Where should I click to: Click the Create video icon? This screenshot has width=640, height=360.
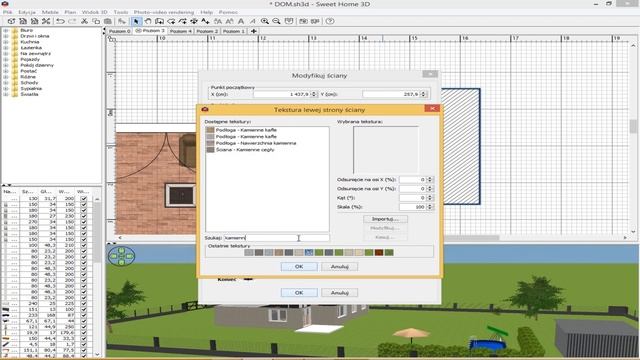pyautogui.click(x=315, y=21)
